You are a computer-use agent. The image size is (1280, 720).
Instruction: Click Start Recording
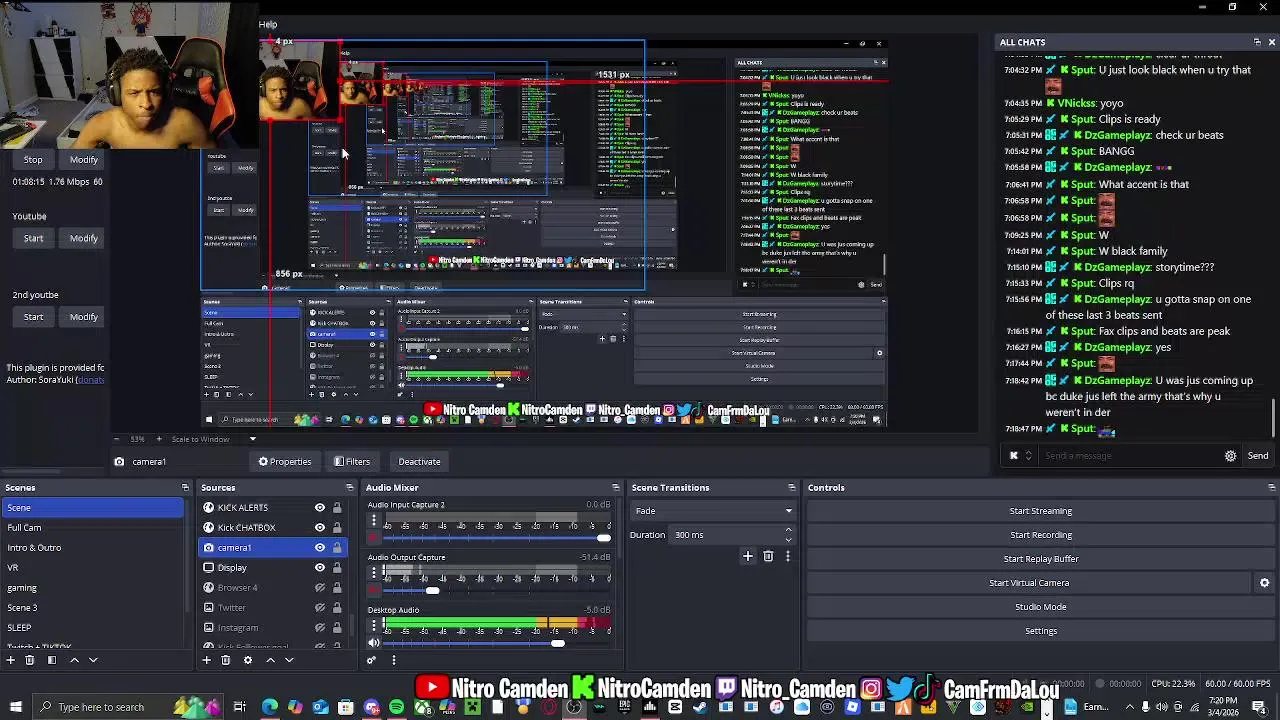point(1040,535)
